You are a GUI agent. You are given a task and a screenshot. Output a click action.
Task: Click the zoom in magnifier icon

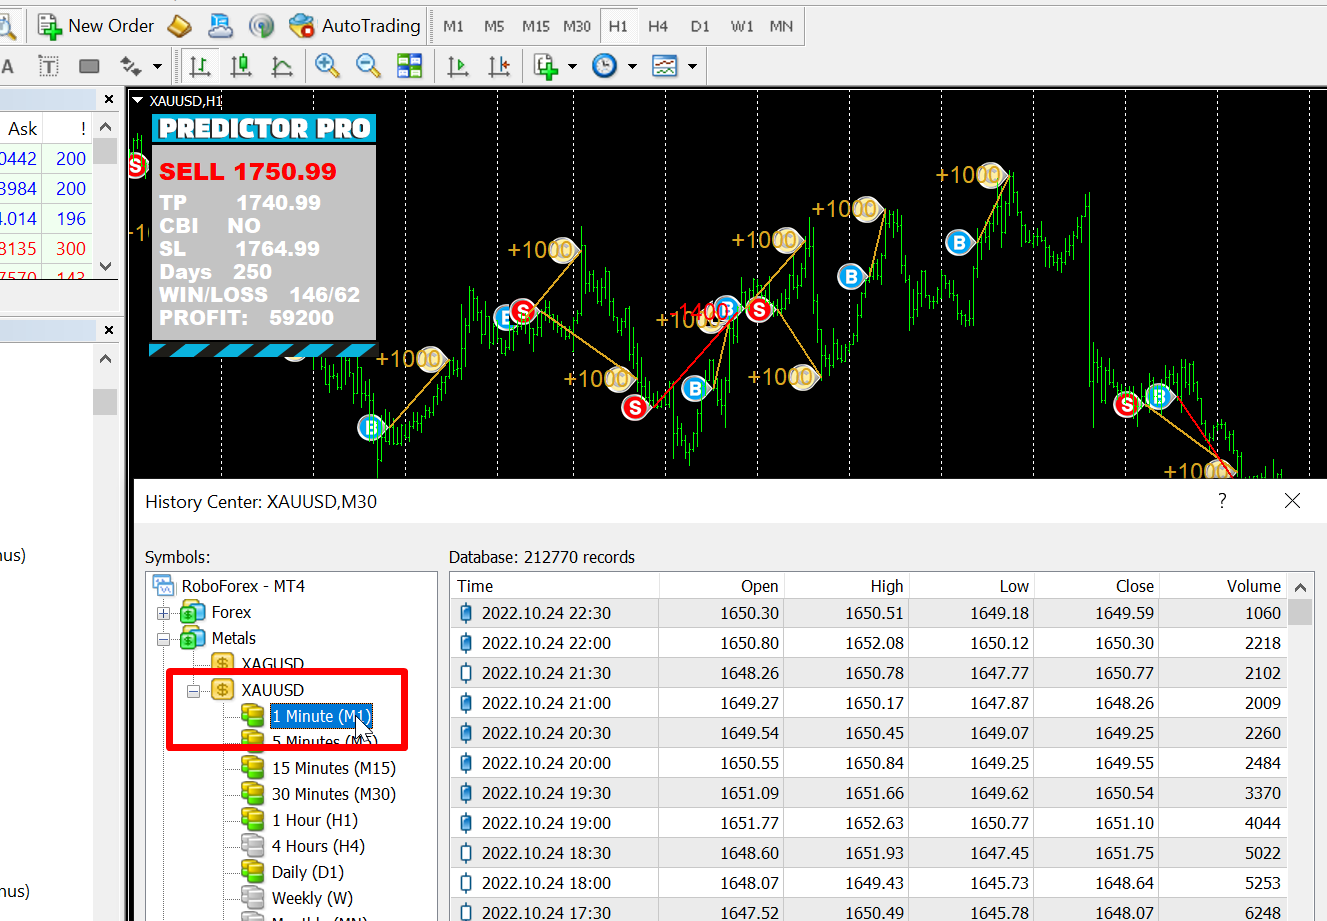pos(326,66)
